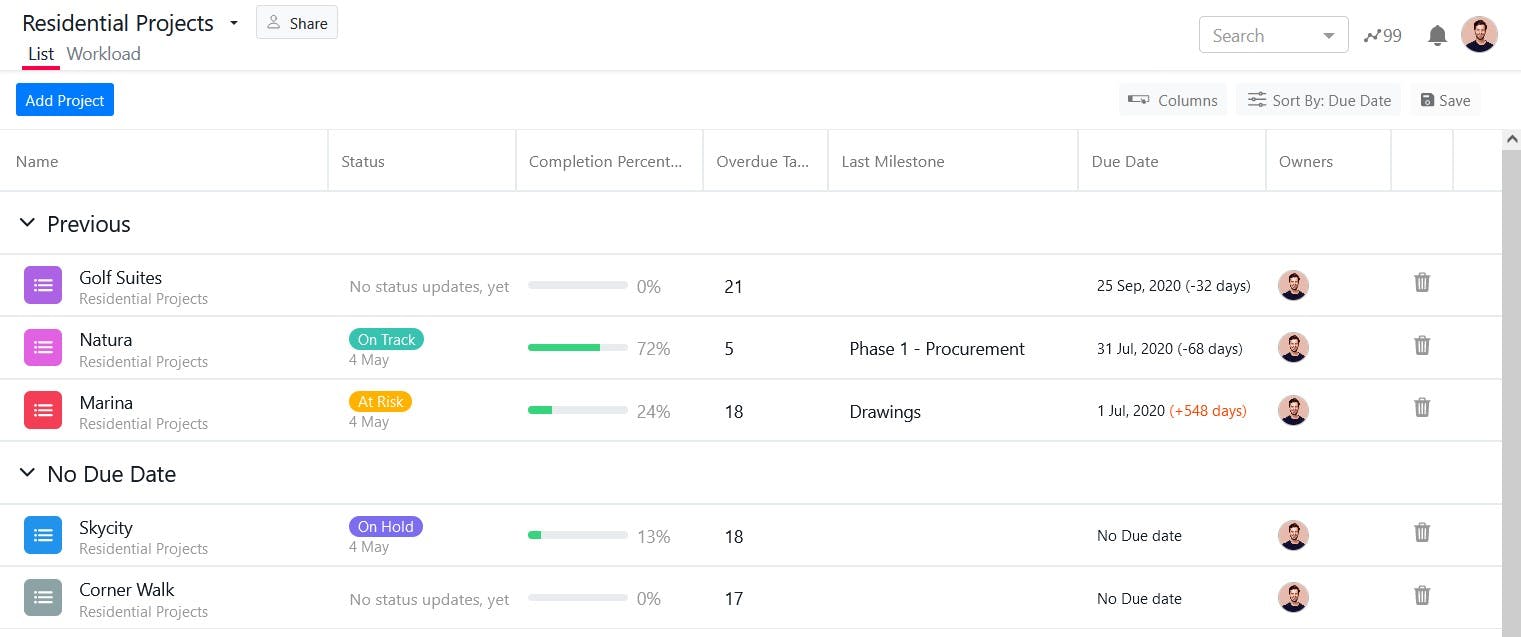Collapse the Previous group
1521x637 pixels.
(28, 224)
